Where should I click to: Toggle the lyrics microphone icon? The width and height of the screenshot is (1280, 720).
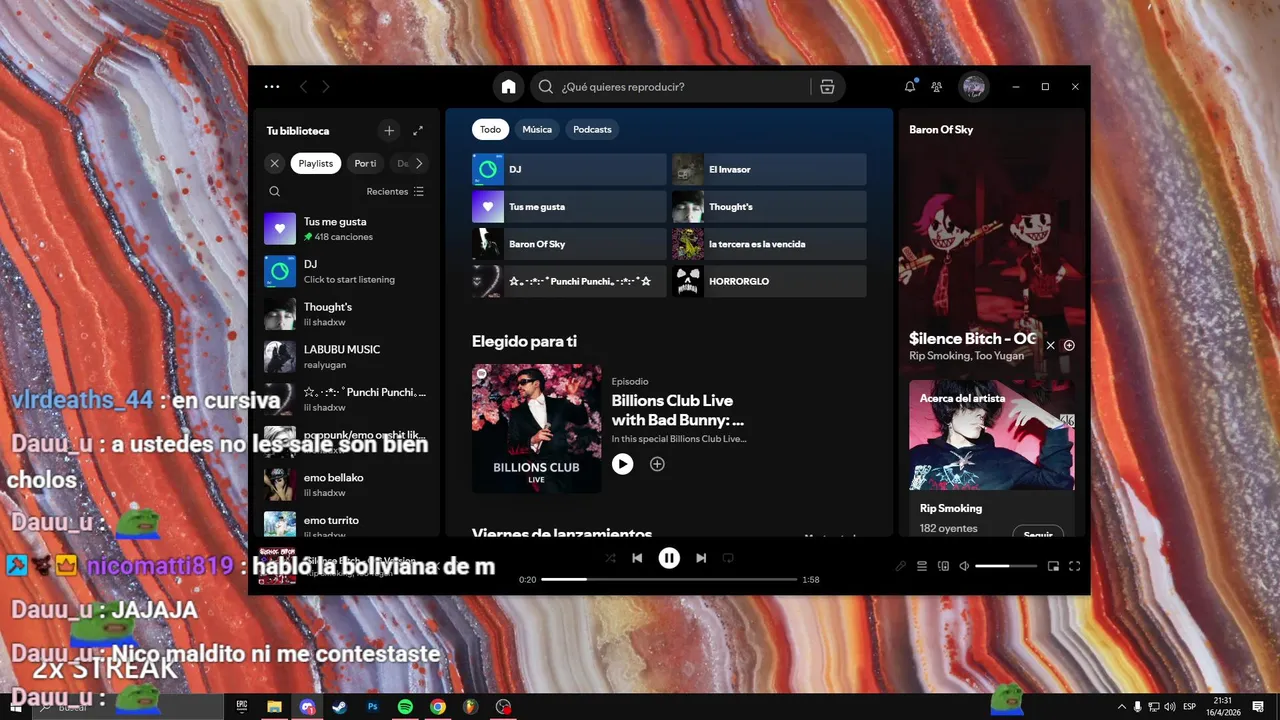click(900, 566)
